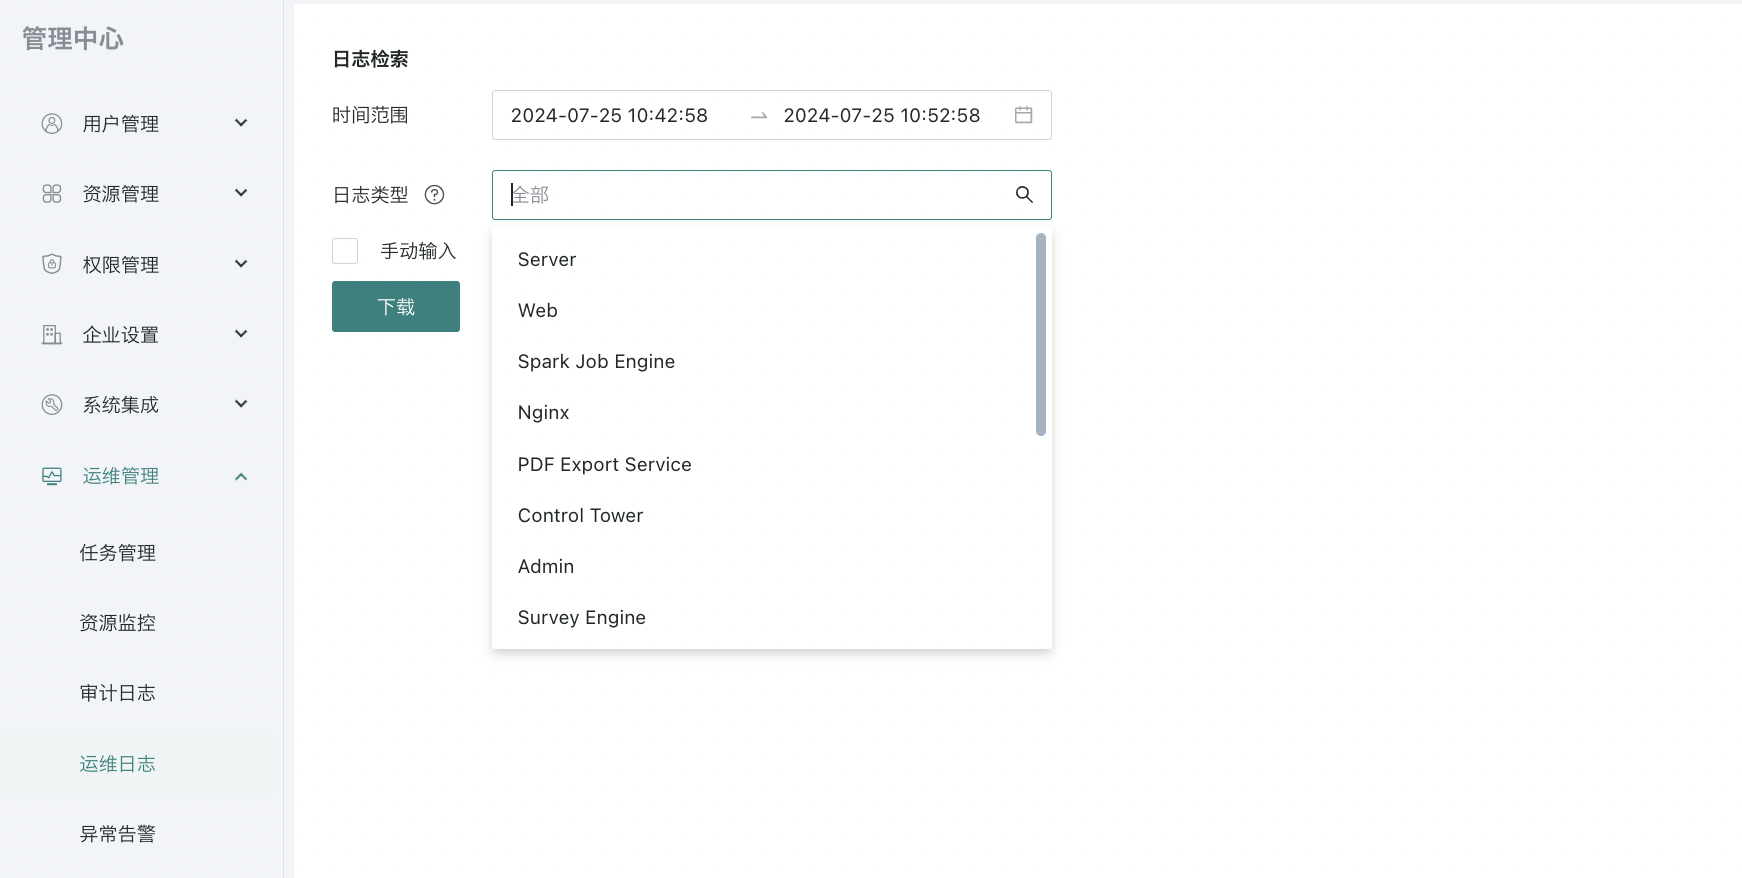Select Web in the log type list

click(764, 310)
